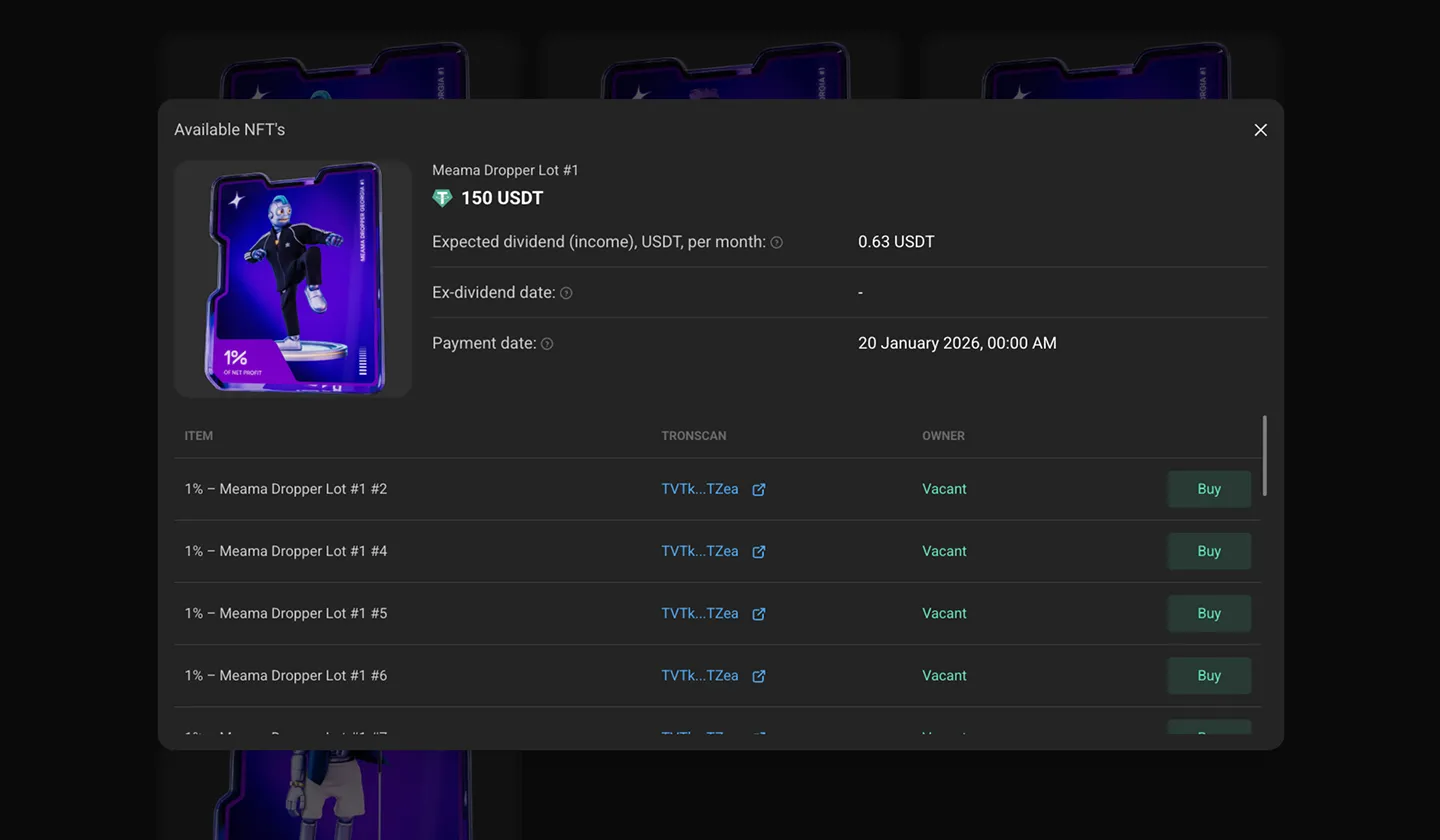Open info icon beside Ex-dividend date
Screen dimensions: 1440x840
(566, 293)
